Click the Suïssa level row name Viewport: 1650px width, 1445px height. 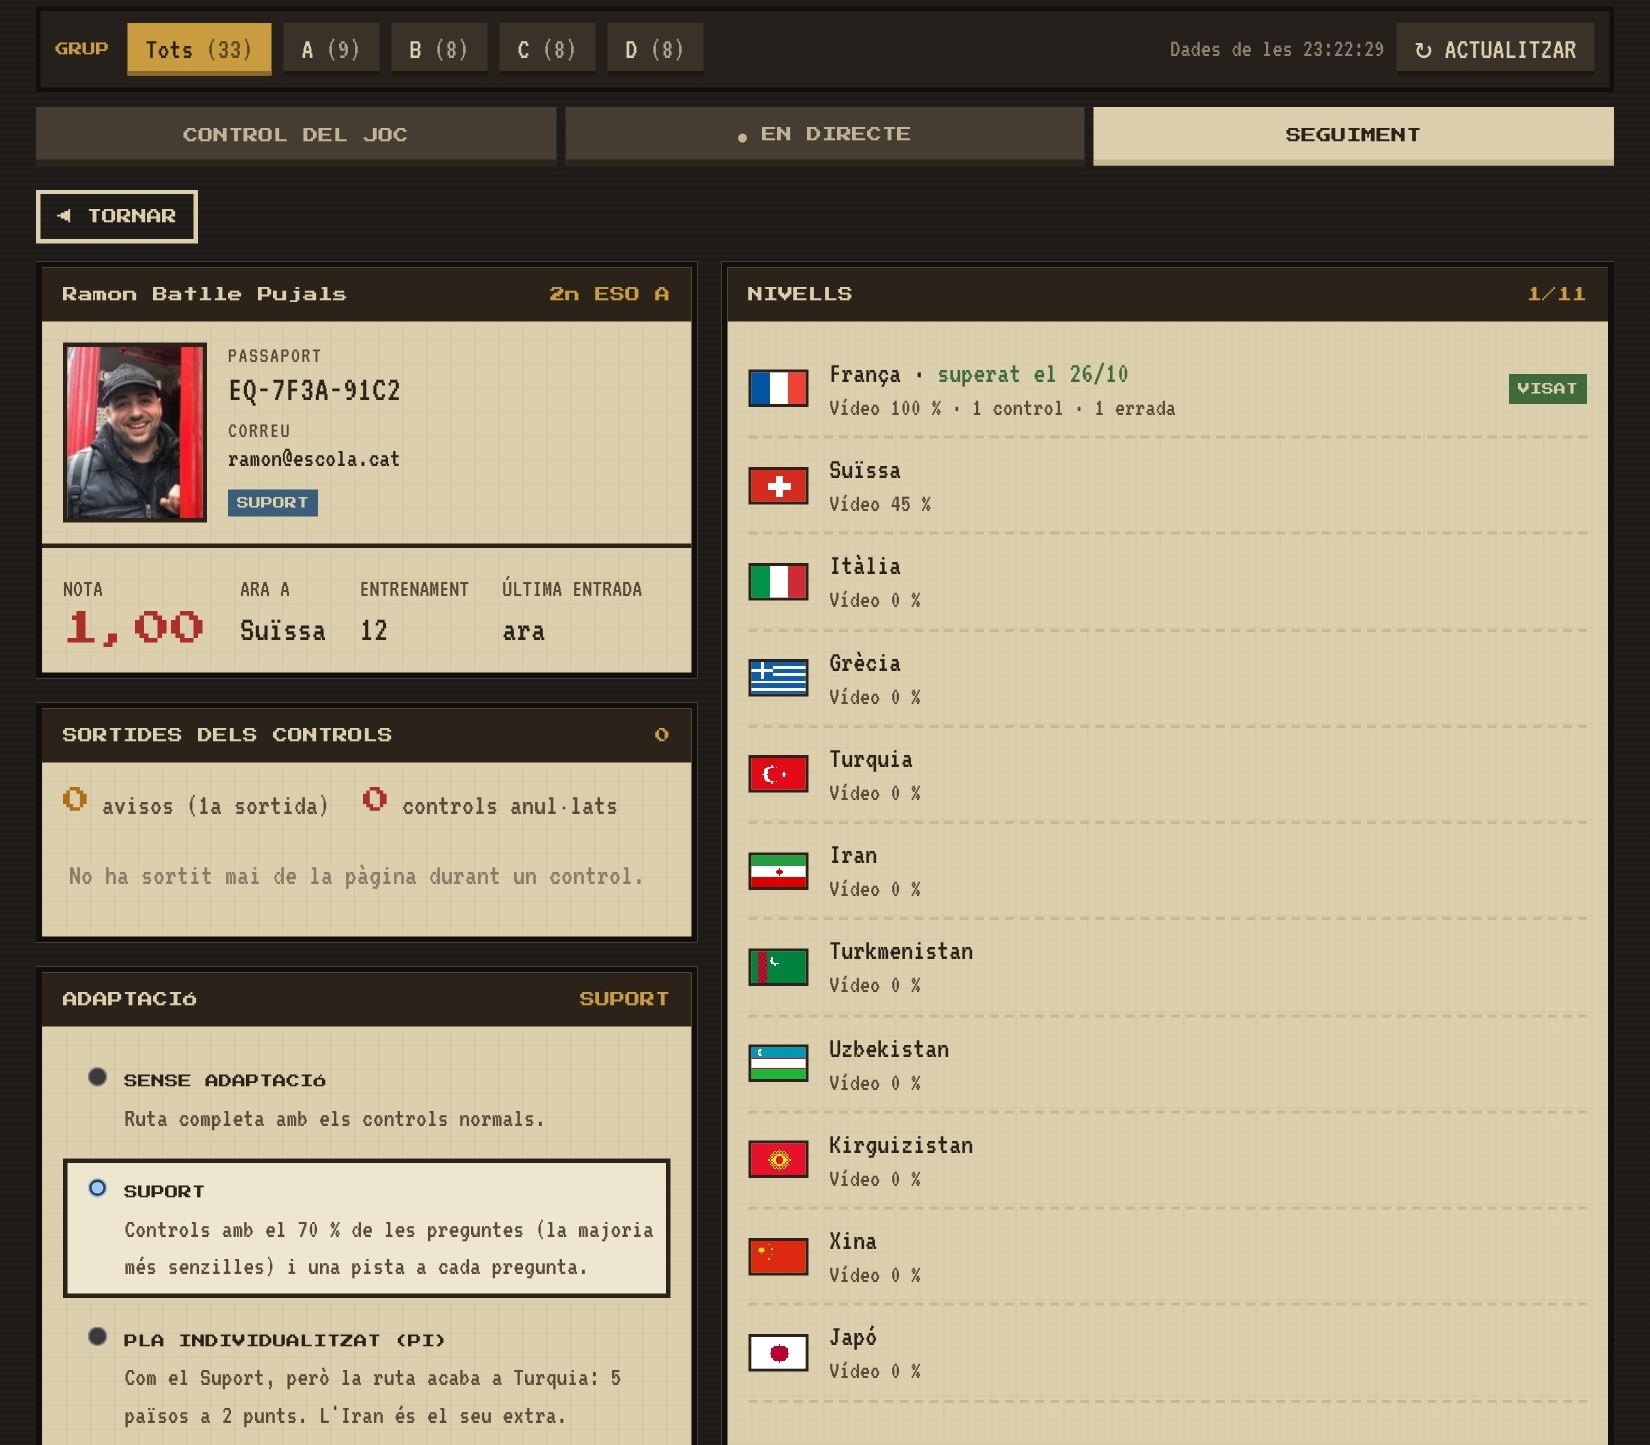coord(865,470)
